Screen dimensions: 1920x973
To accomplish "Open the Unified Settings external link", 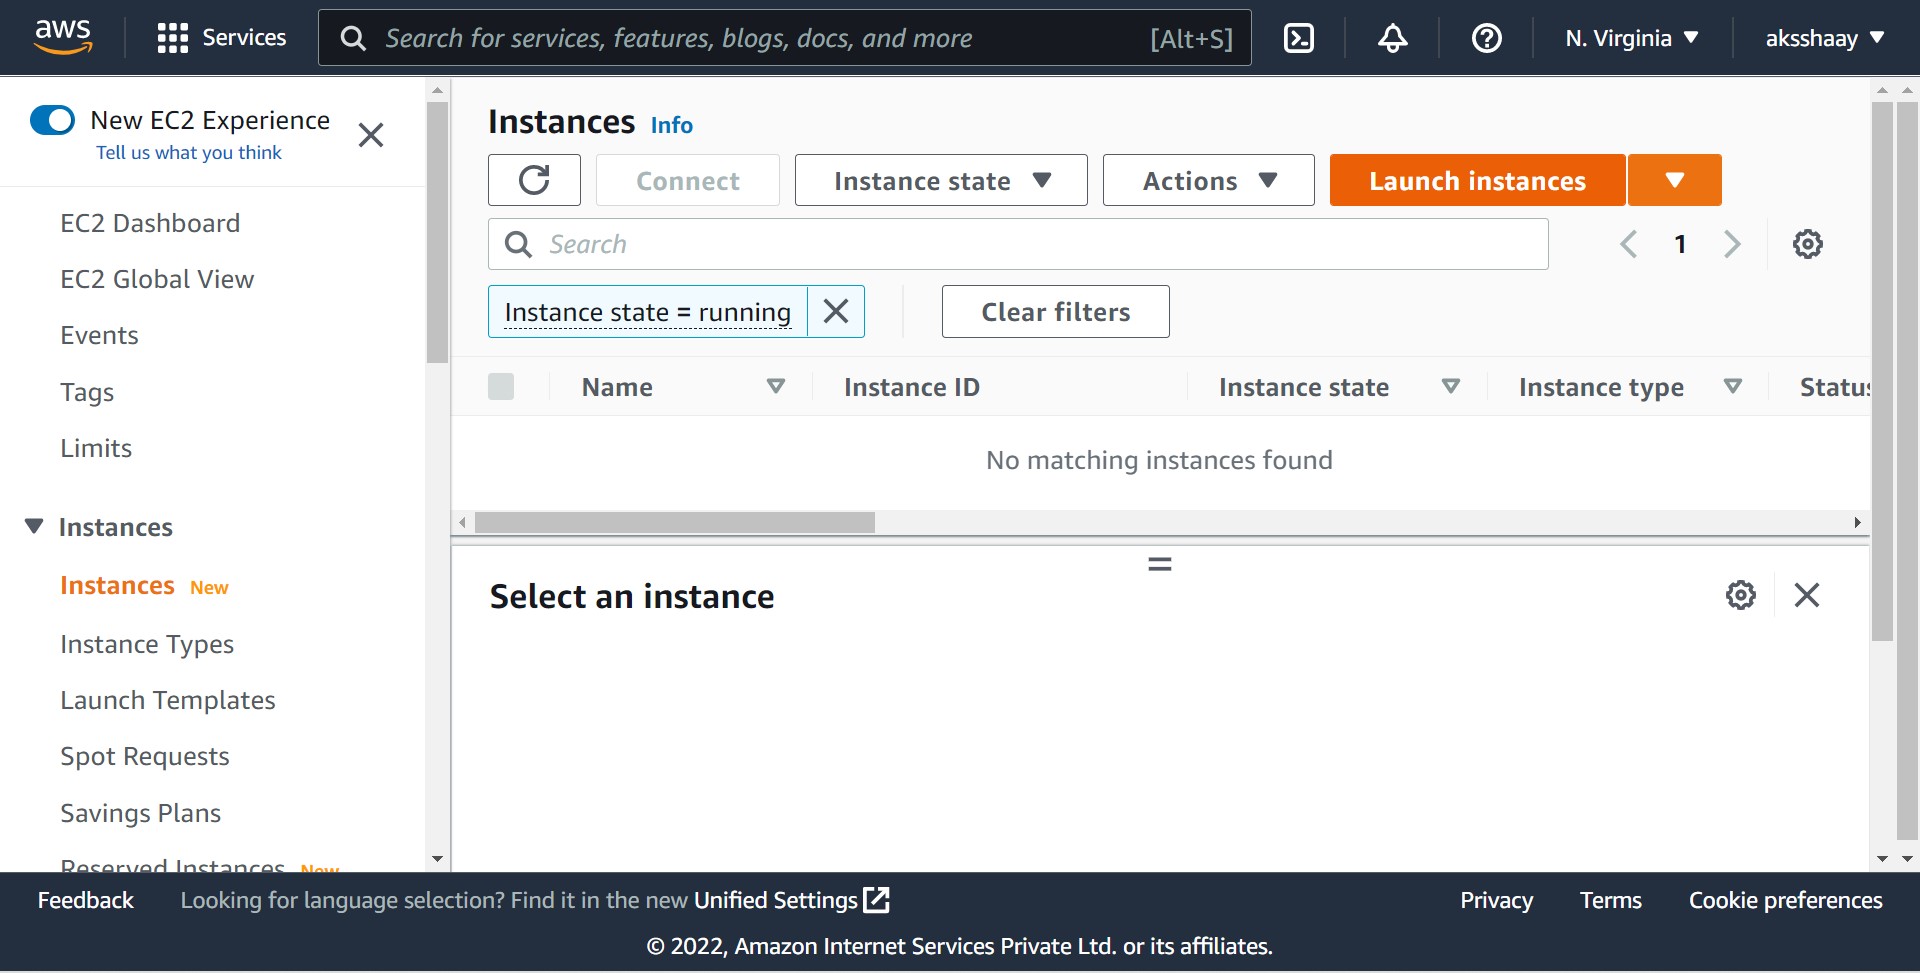I will tap(791, 900).
